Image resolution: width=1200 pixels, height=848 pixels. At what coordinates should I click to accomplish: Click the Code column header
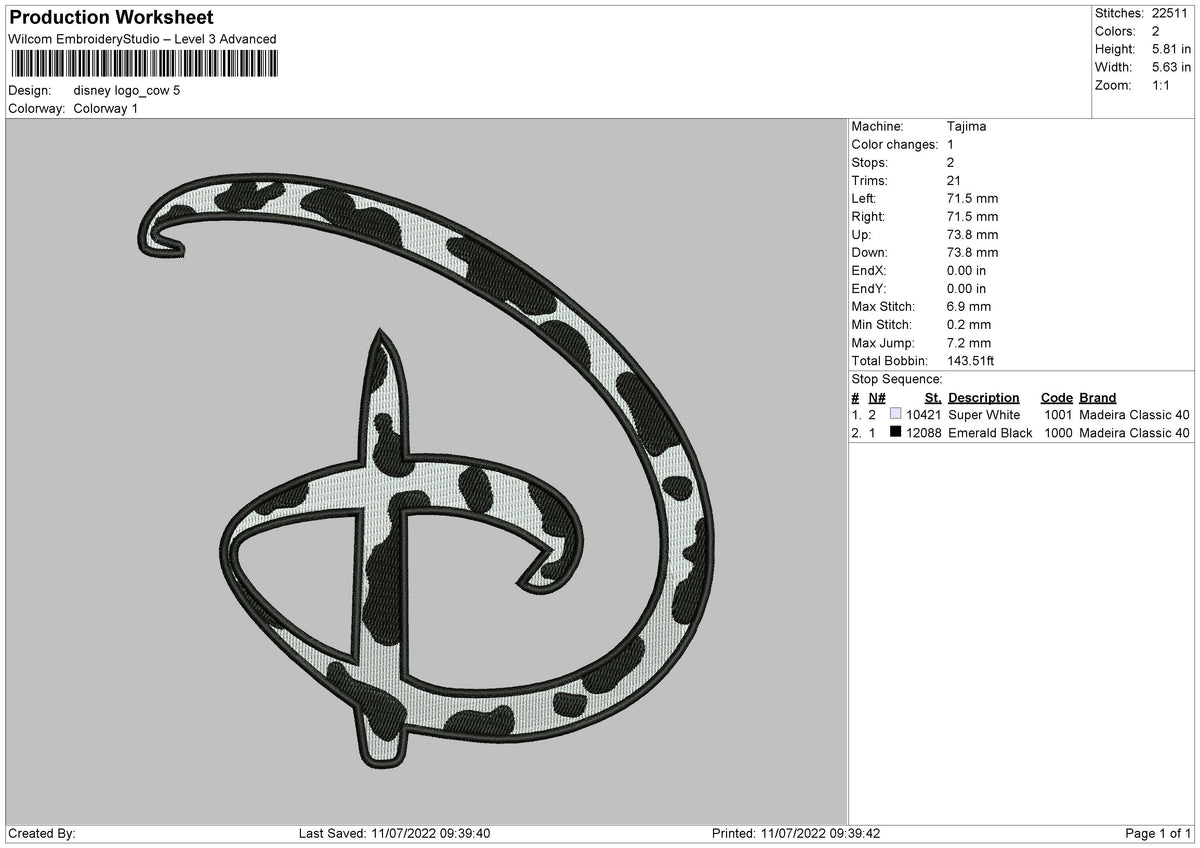[x=1057, y=397]
